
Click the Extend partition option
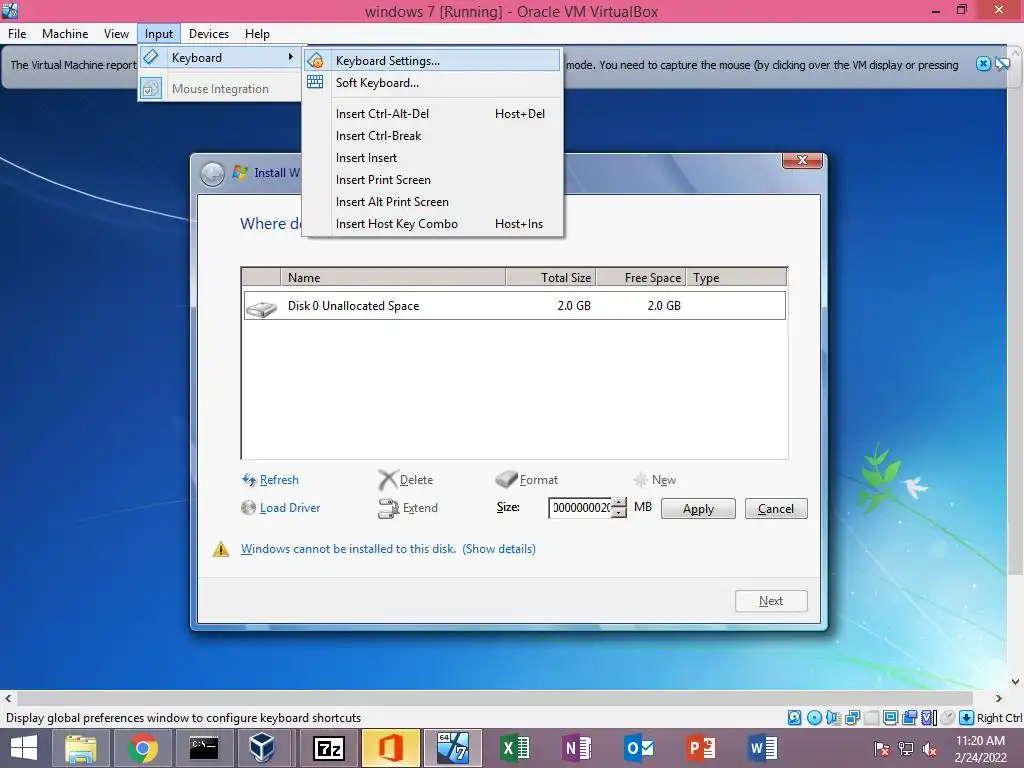click(x=408, y=508)
